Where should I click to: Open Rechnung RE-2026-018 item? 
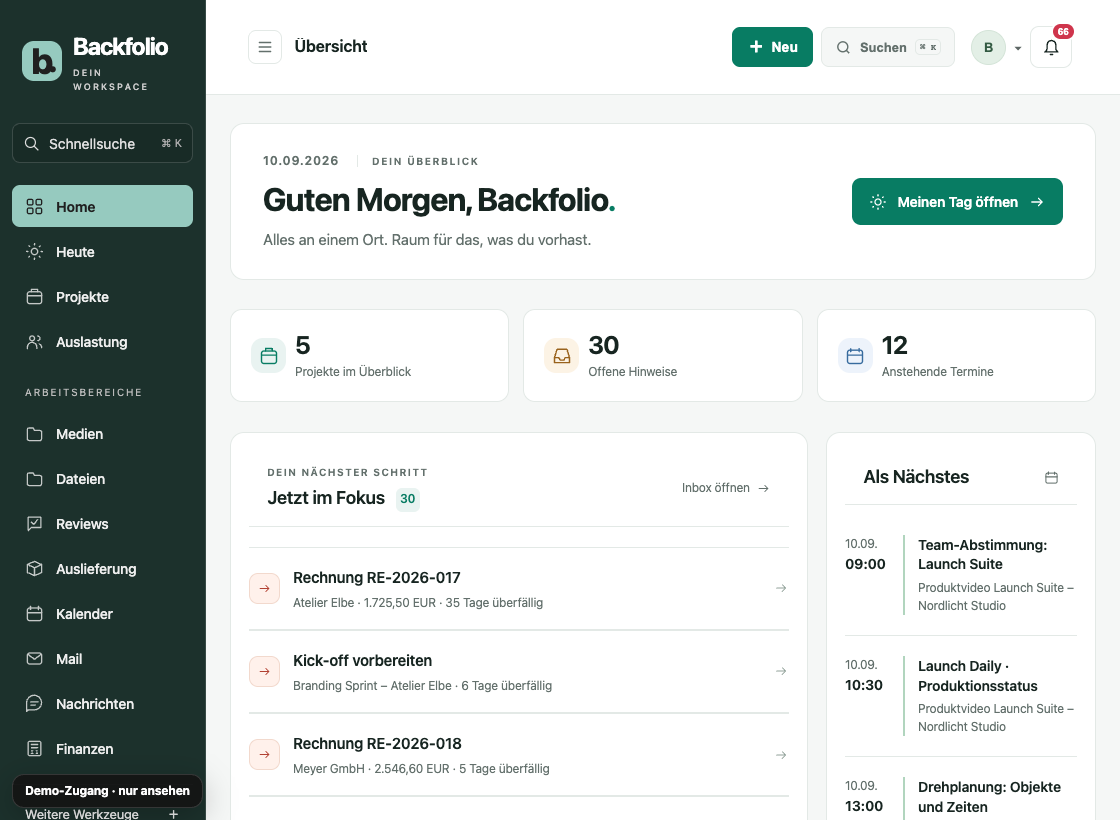coord(519,755)
